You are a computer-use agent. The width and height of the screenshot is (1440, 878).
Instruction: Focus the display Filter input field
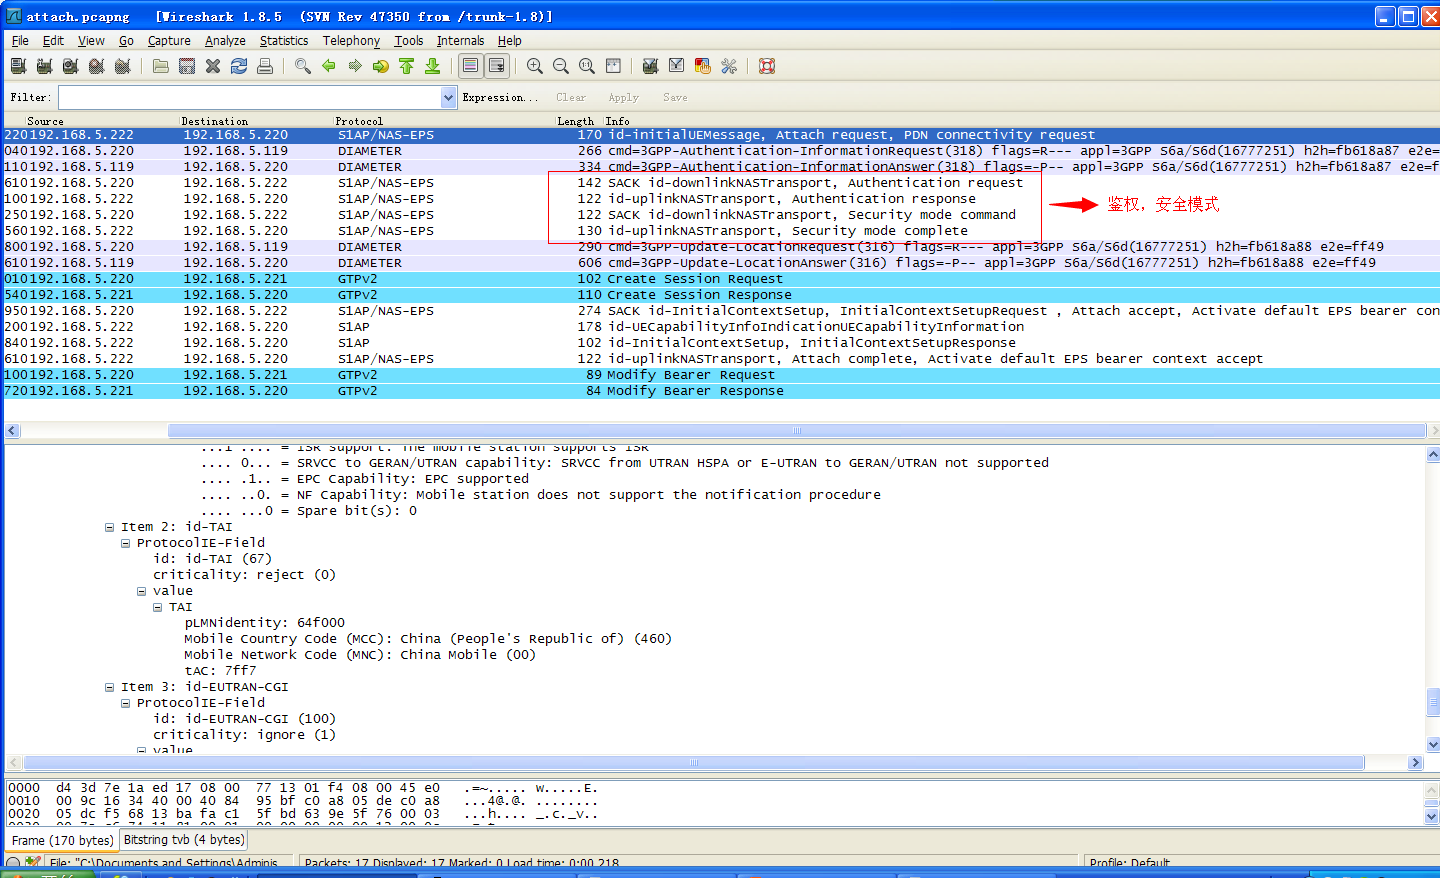coord(250,97)
